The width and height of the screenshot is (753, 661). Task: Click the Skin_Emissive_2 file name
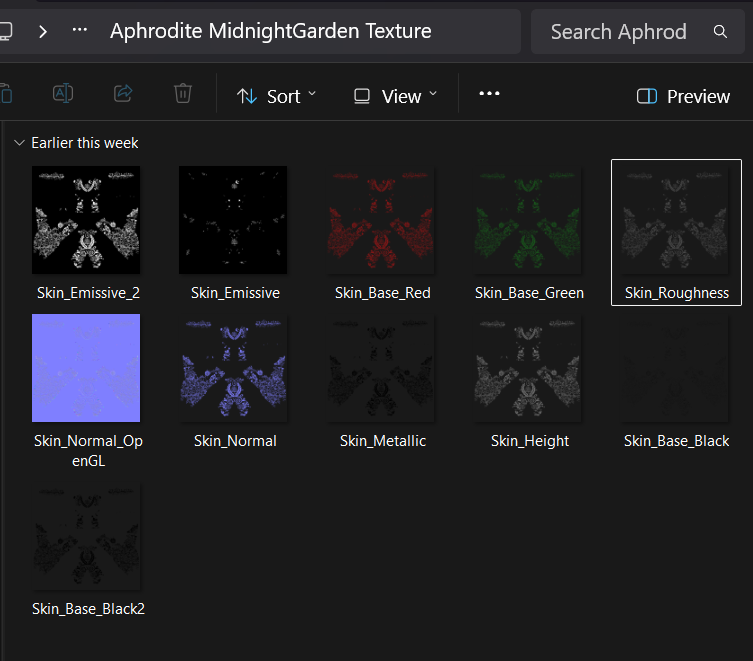pos(88,293)
